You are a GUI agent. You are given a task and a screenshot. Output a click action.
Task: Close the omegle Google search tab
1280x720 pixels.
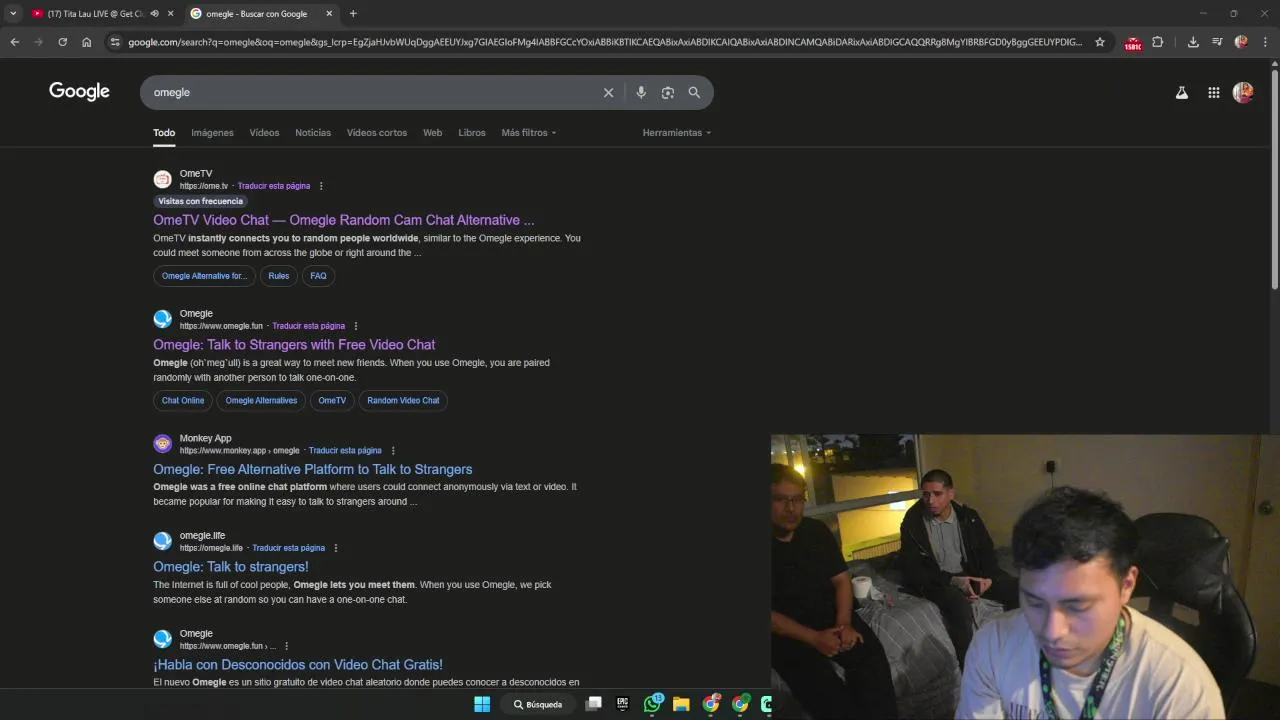click(x=329, y=14)
